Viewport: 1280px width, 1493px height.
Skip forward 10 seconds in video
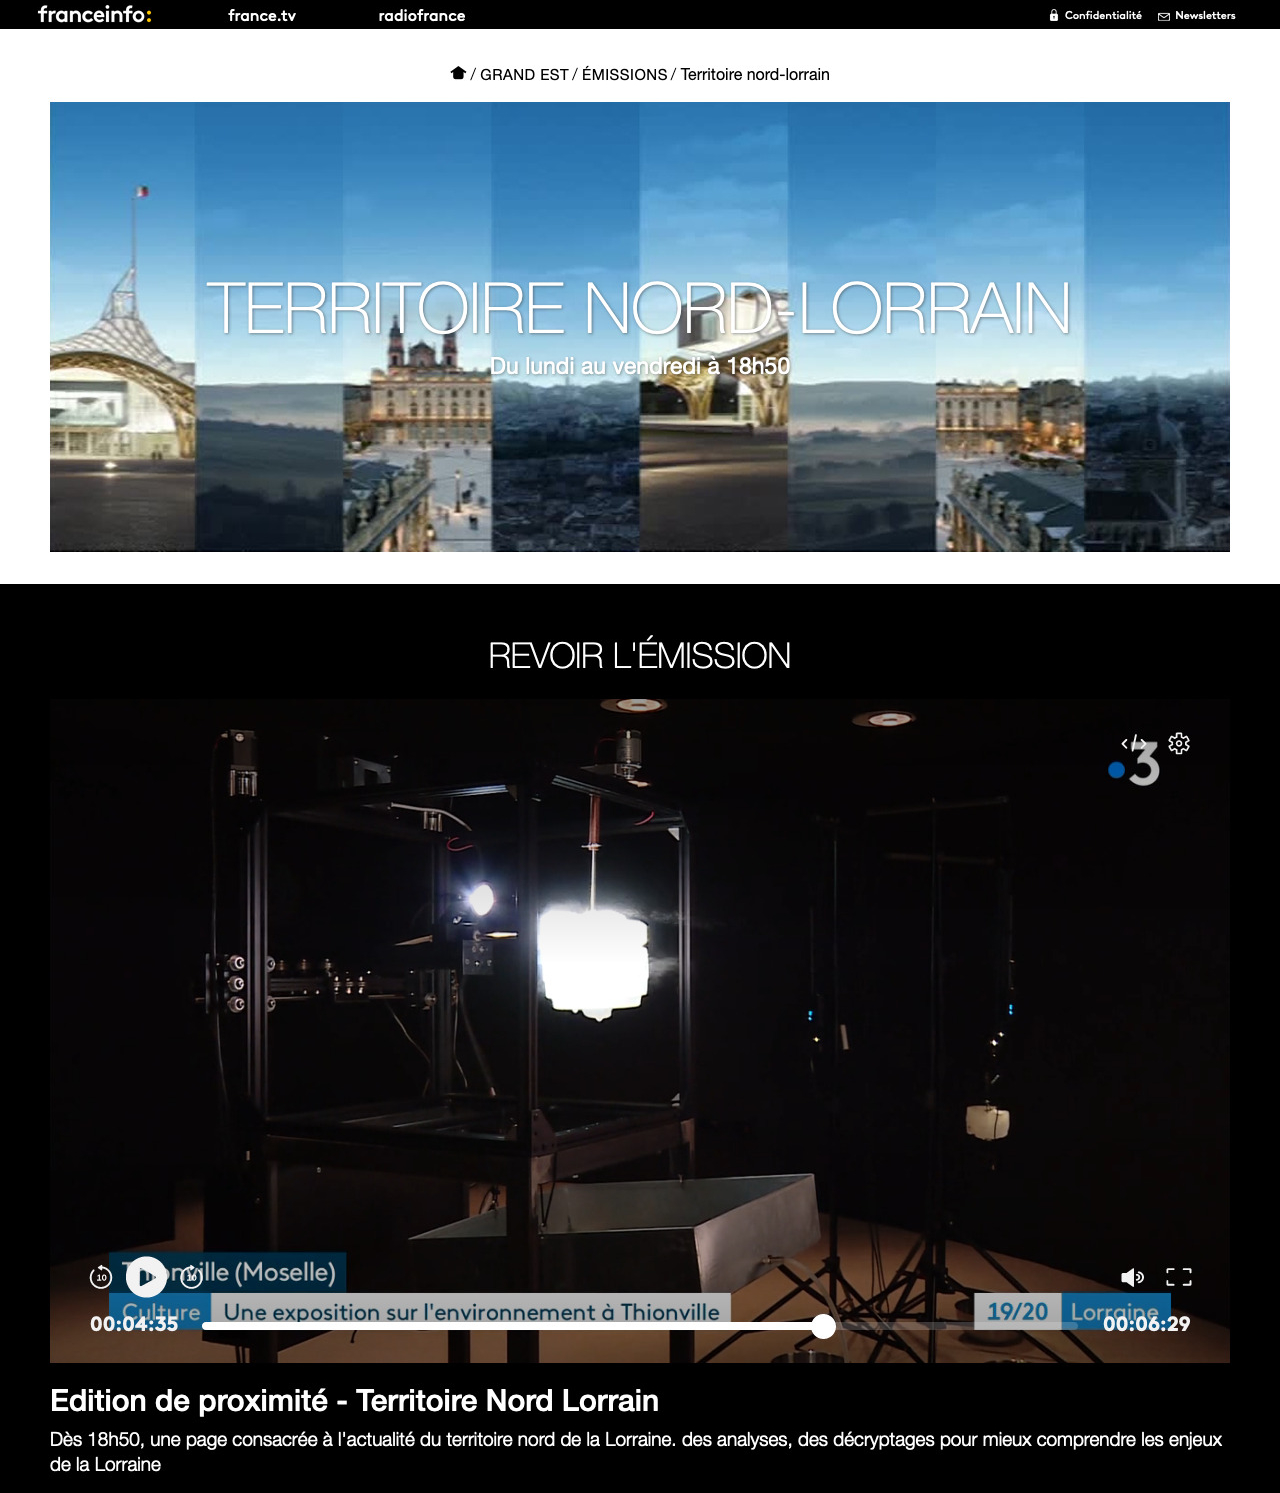pyautogui.click(x=191, y=1277)
